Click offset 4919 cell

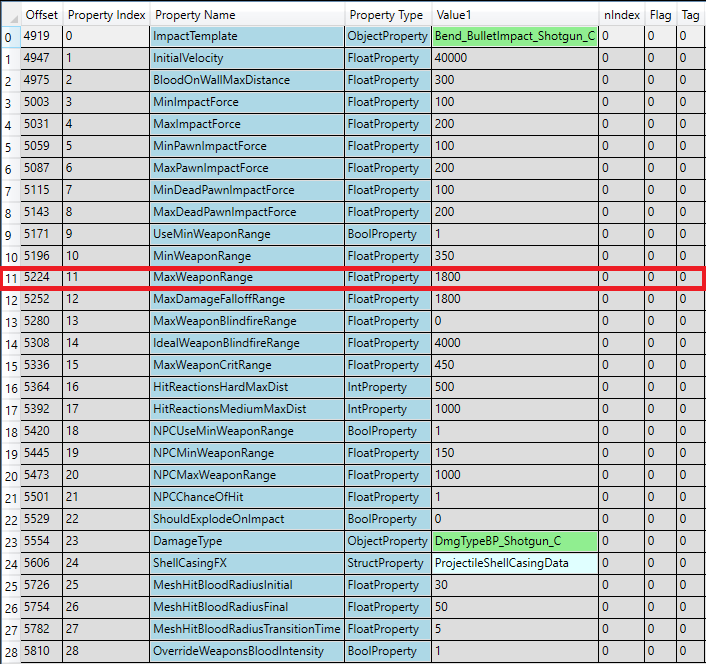[41, 36]
